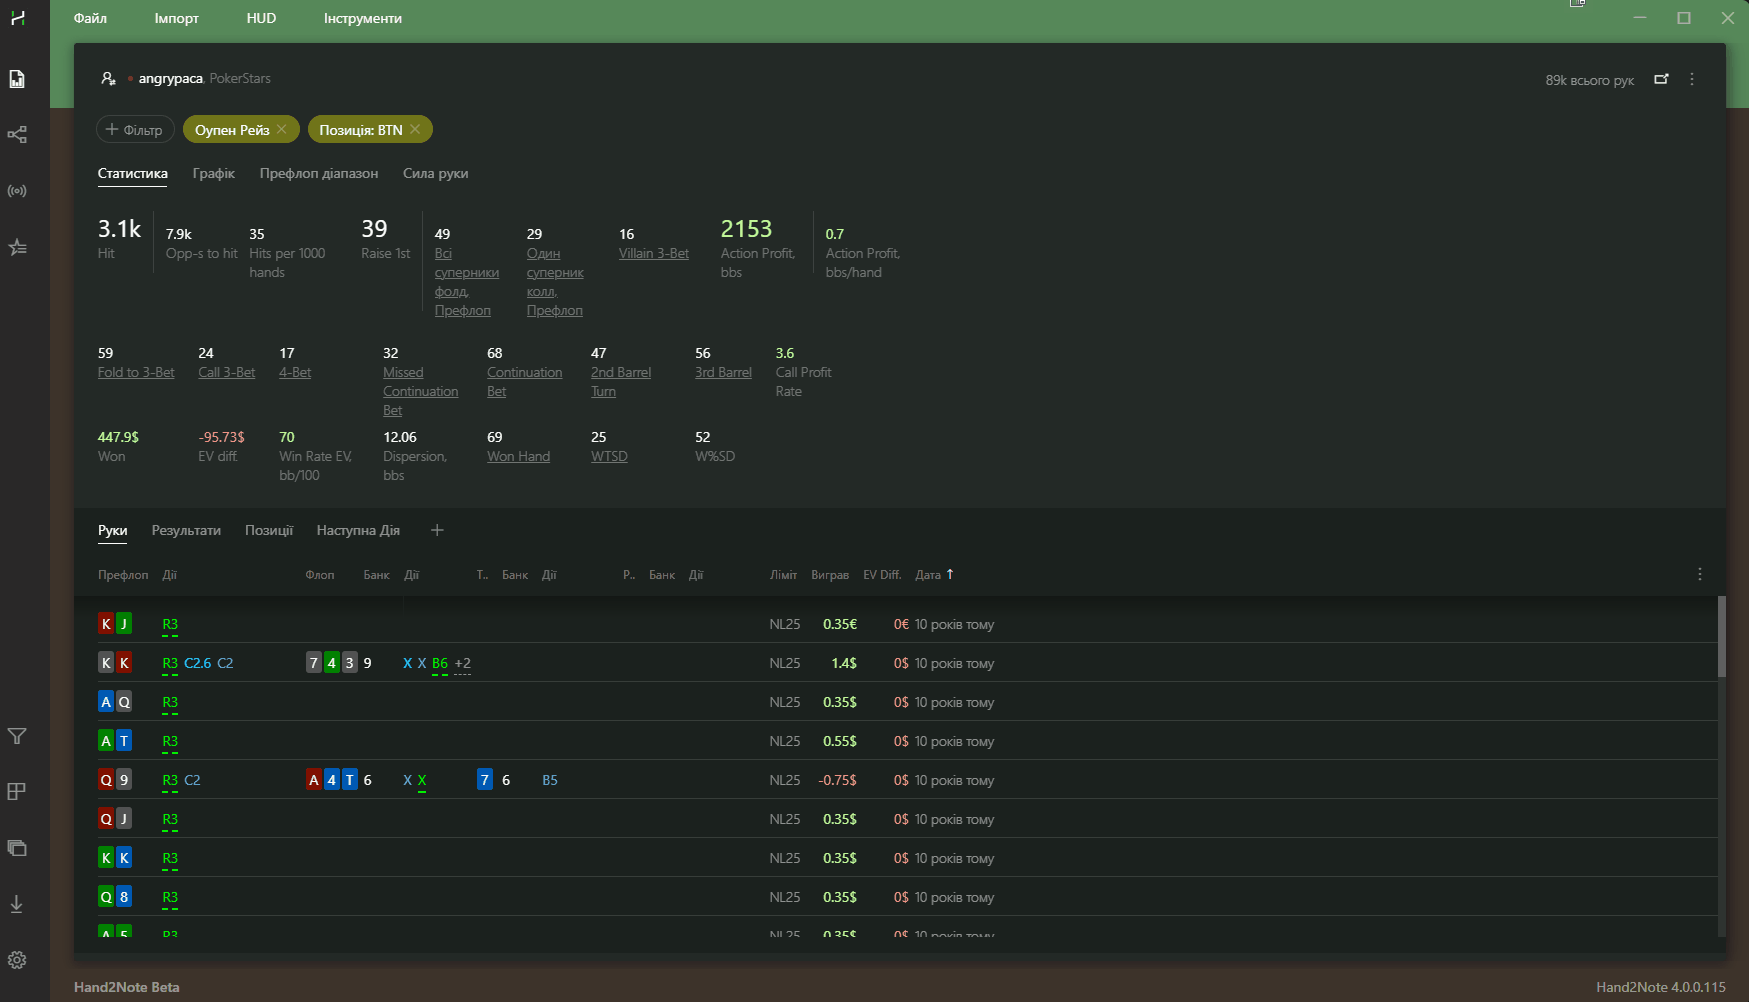Open the hands table column options menu
Screen dimensions: 1749x1002
tap(1700, 574)
